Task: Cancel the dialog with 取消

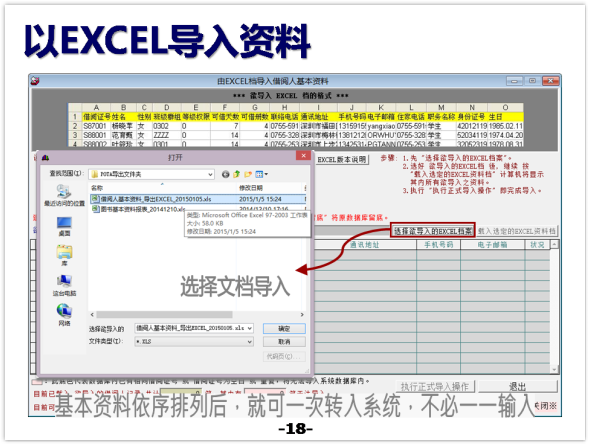Action: click(x=284, y=342)
